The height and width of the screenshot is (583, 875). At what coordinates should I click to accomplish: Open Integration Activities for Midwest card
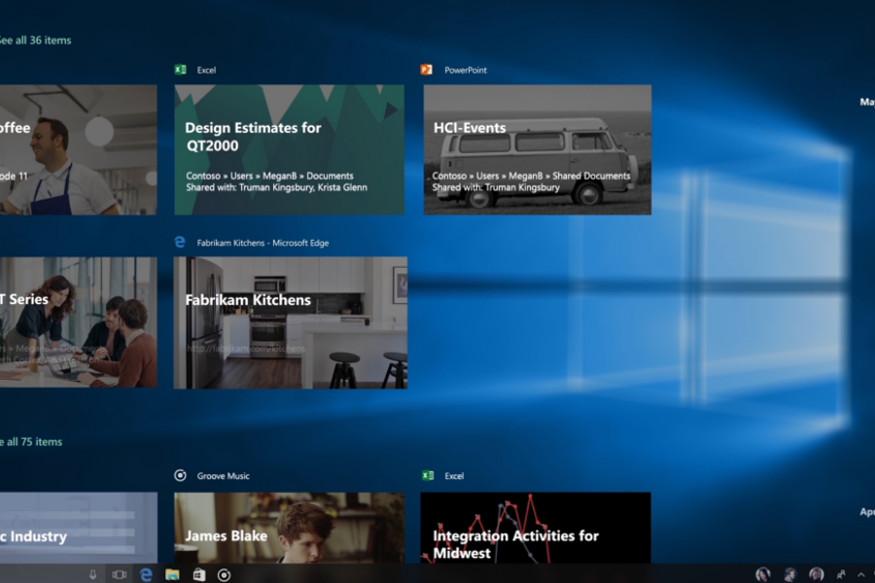tap(536, 528)
